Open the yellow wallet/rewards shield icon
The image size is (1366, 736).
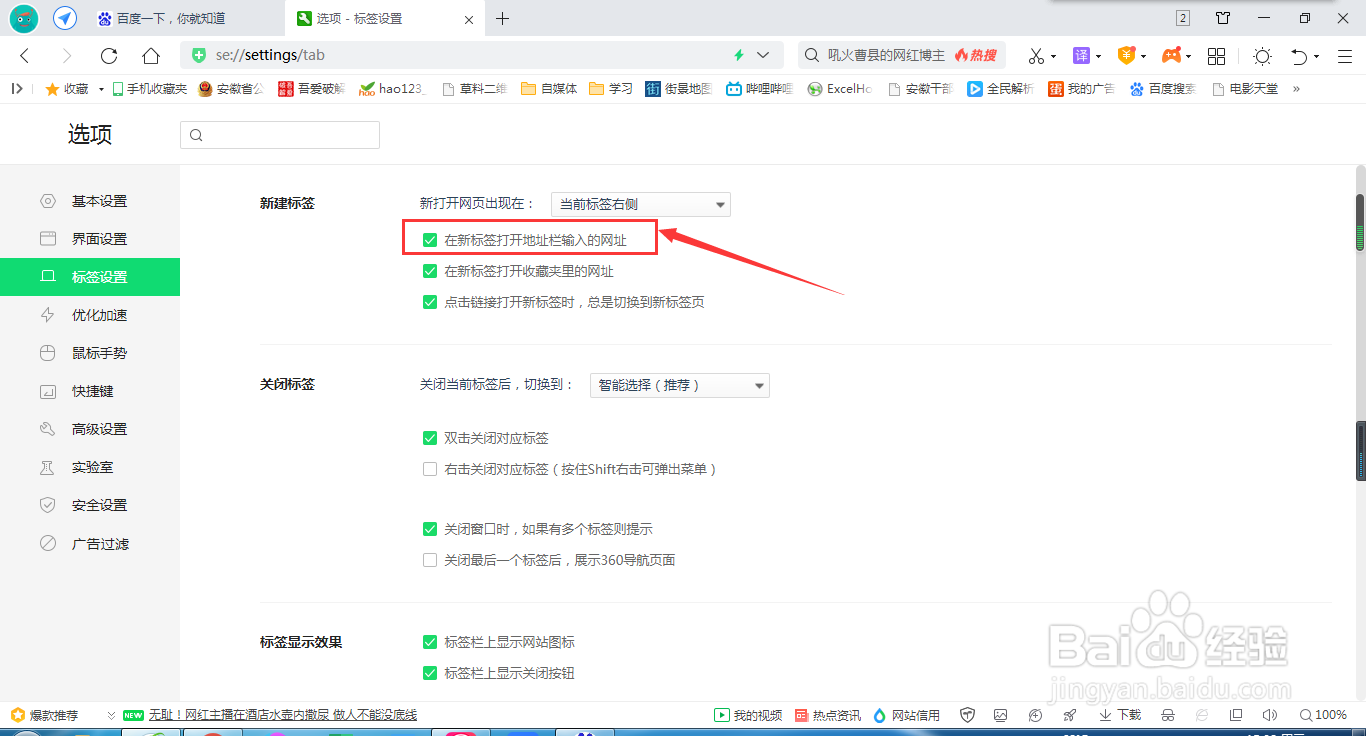pyautogui.click(x=1129, y=56)
